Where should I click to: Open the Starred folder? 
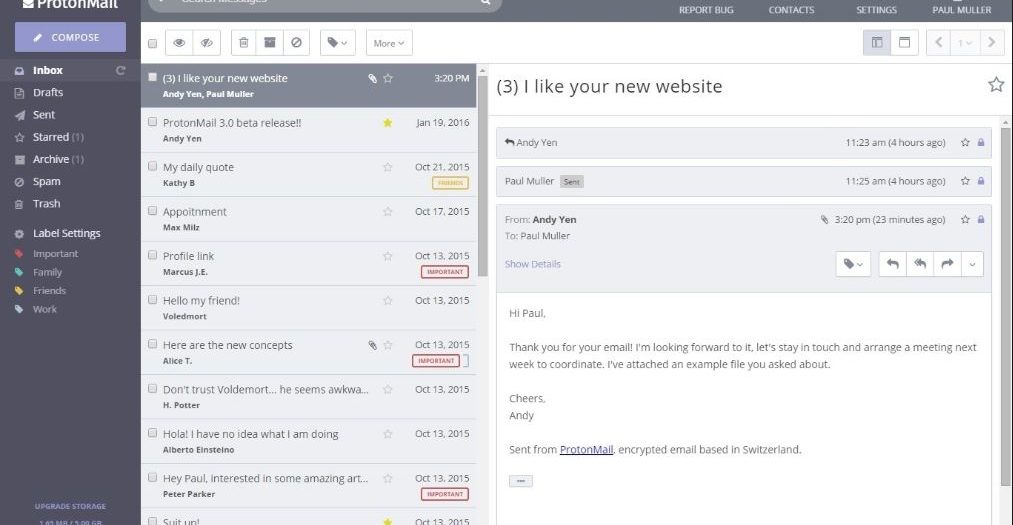click(x=50, y=137)
